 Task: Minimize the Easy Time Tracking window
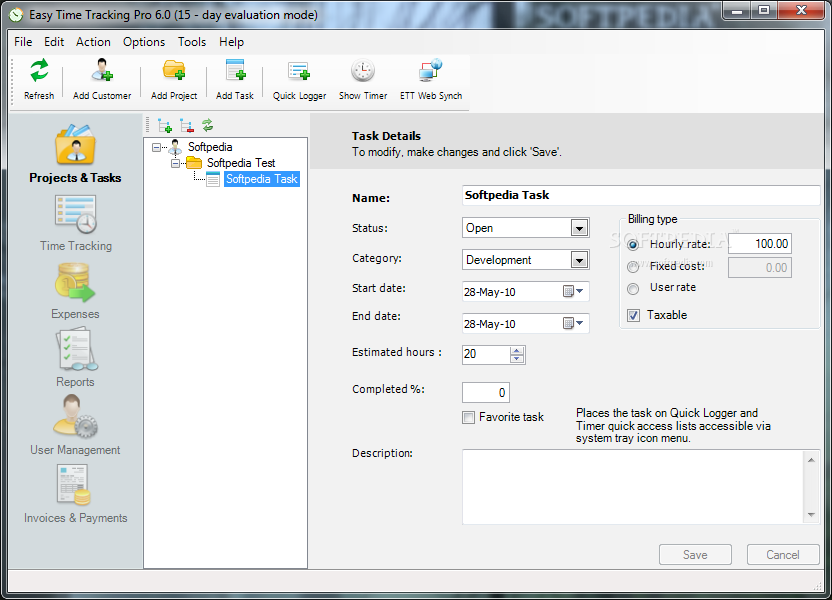coord(737,10)
